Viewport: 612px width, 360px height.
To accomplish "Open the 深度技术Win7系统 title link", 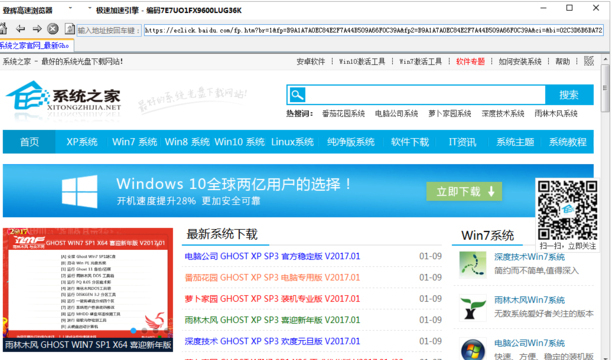I will click(x=530, y=257).
